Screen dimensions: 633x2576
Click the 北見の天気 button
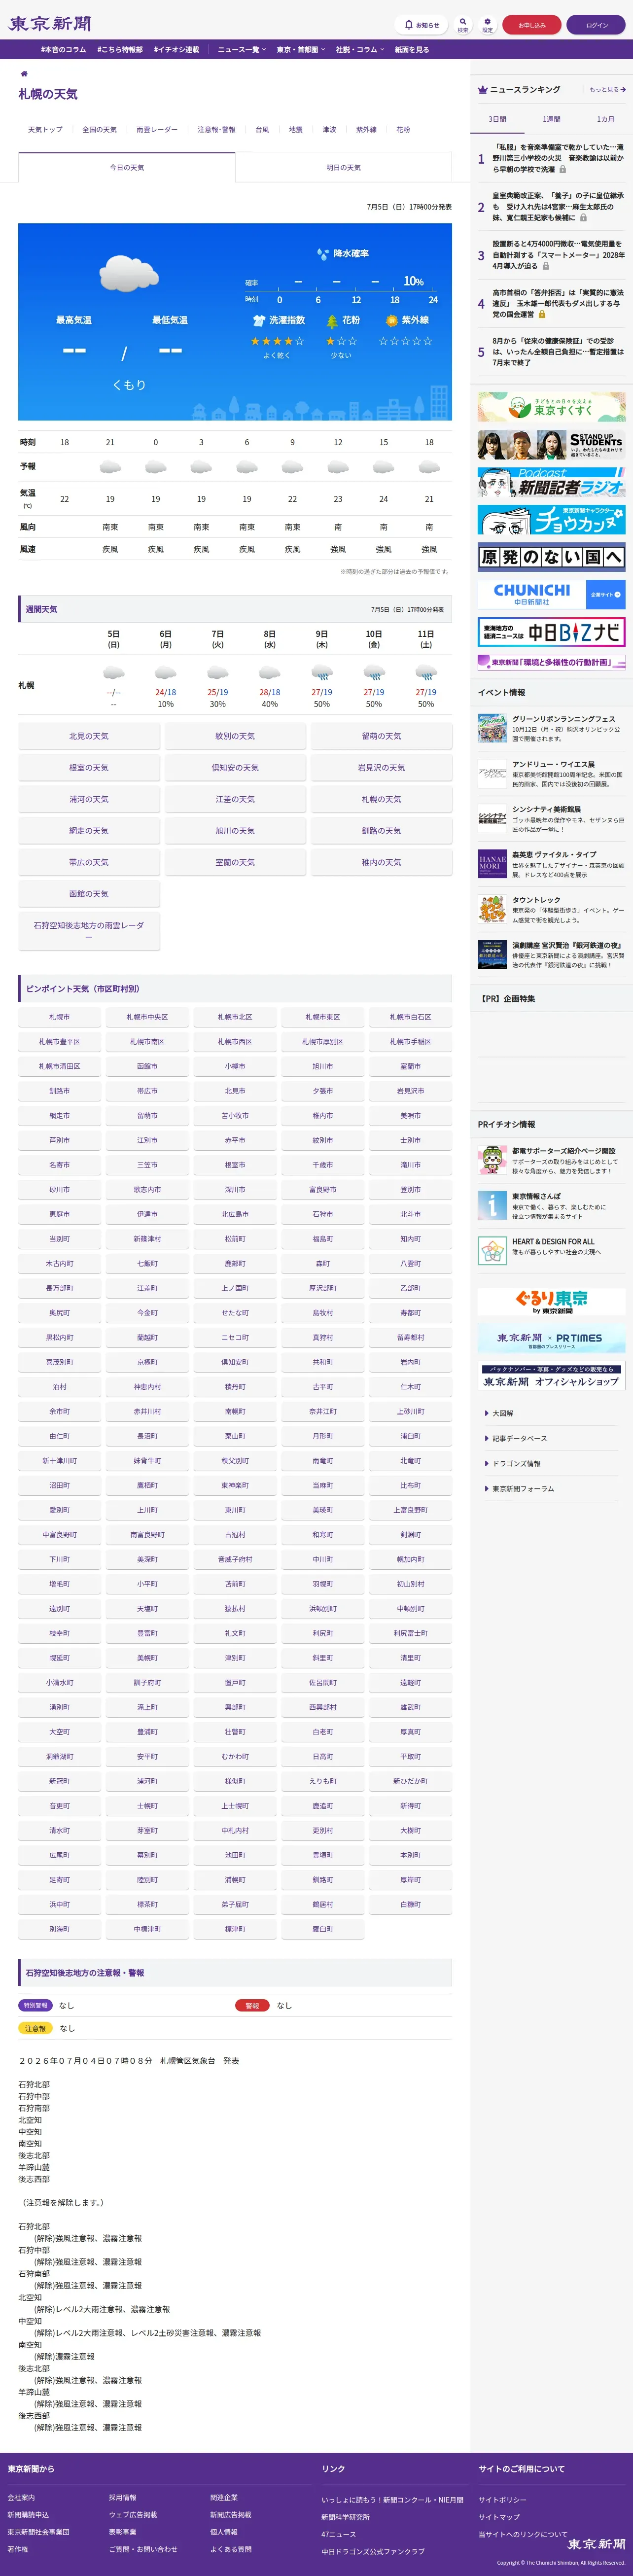89,737
